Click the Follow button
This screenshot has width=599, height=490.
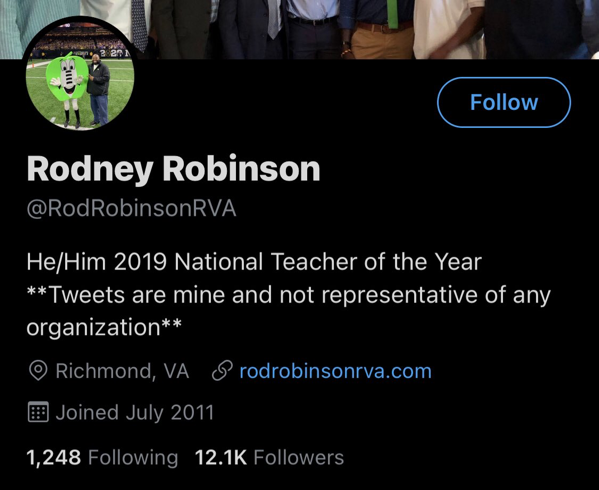(504, 102)
